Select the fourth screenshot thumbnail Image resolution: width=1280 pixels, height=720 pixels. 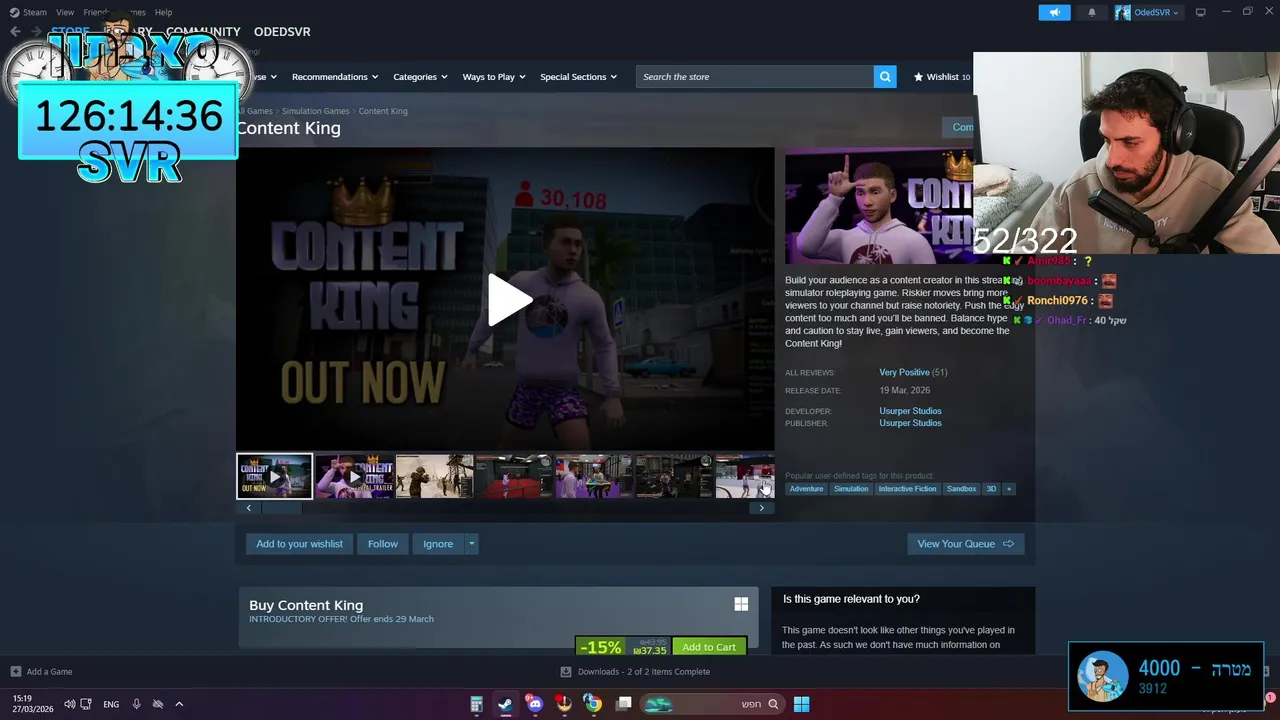point(515,476)
